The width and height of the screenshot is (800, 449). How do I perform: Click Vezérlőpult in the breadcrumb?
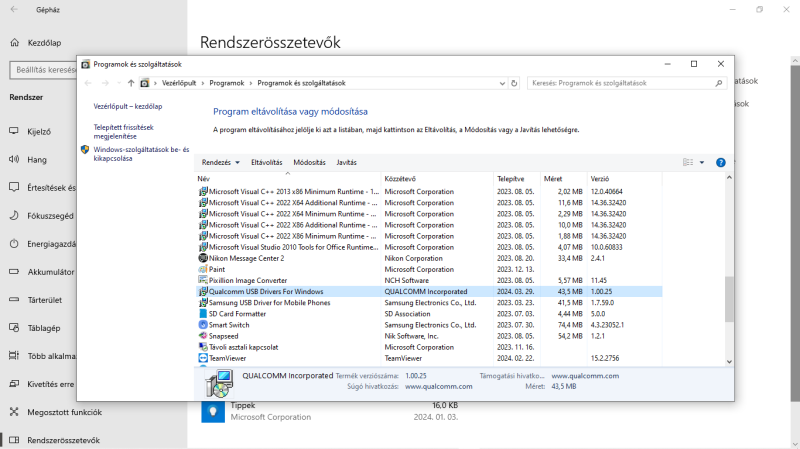coord(179,83)
